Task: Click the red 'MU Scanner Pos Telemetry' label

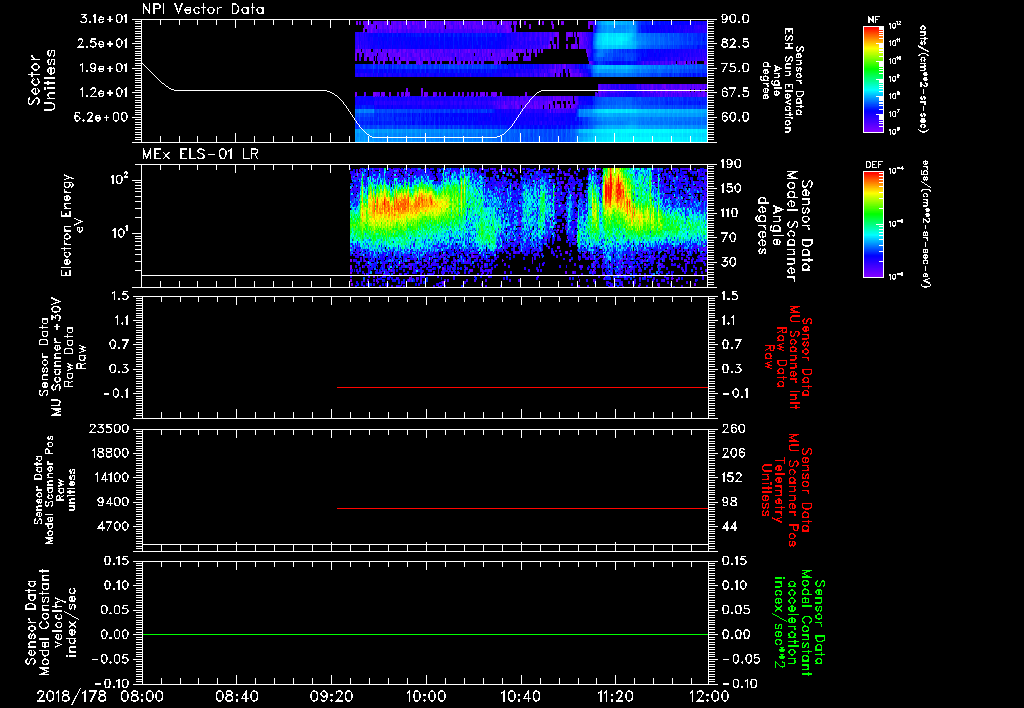Action: coord(787,490)
